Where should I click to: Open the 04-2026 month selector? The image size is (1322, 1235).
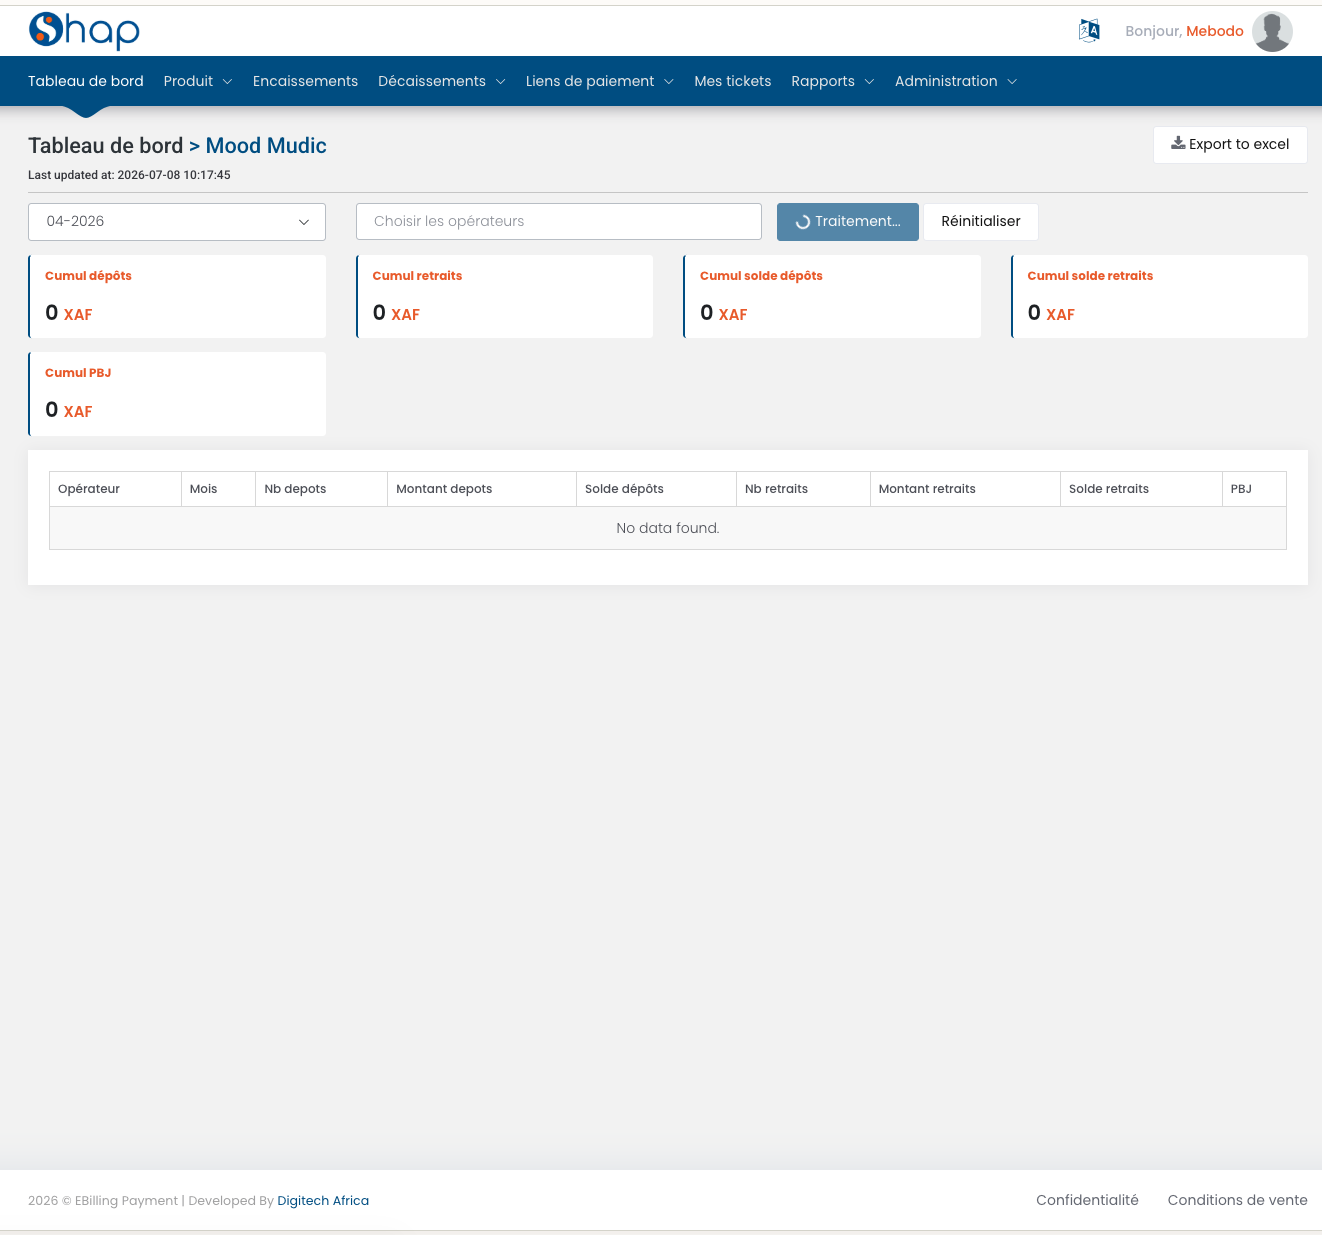point(177,222)
